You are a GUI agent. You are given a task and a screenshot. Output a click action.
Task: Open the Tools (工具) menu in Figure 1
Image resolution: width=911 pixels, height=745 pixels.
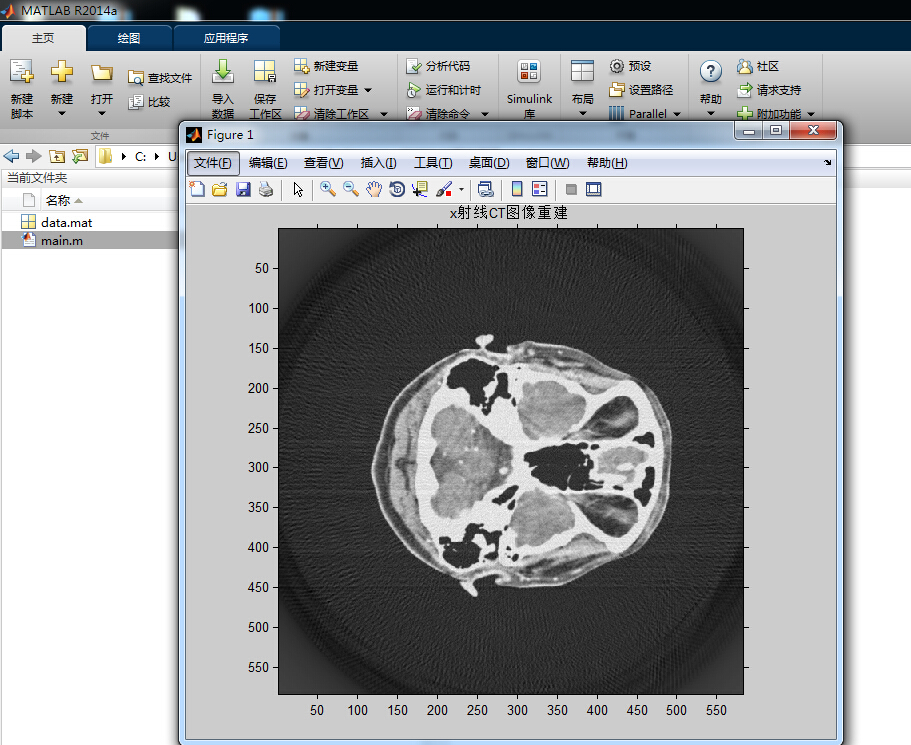coord(433,163)
